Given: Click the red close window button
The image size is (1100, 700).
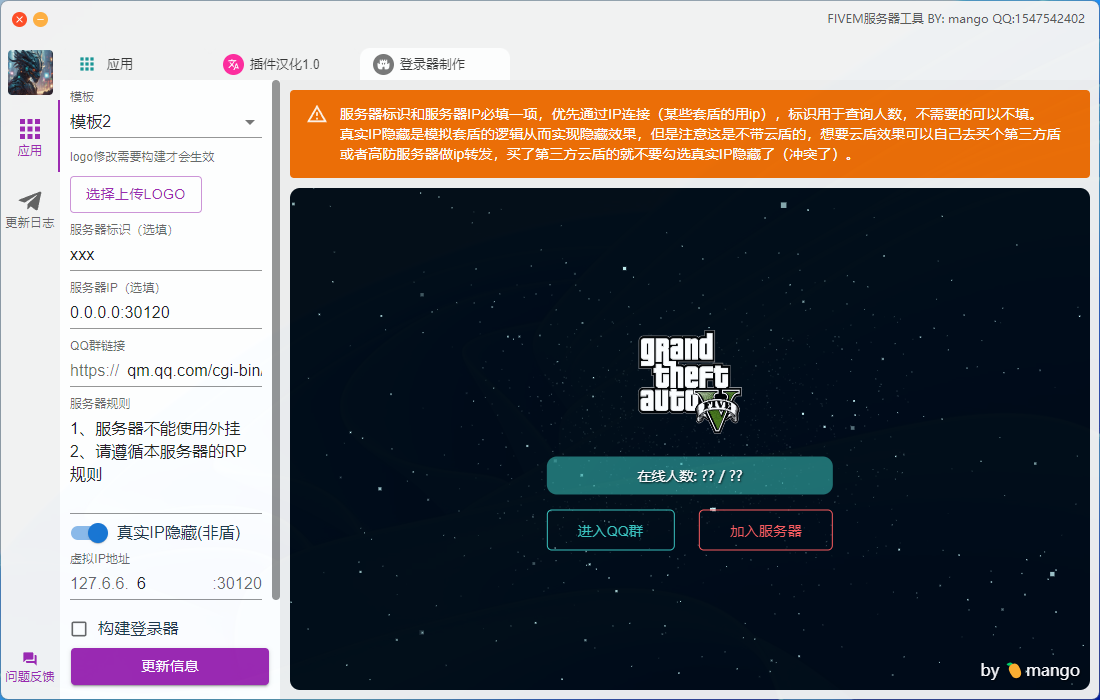Looking at the screenshot, I should point(20,20).
